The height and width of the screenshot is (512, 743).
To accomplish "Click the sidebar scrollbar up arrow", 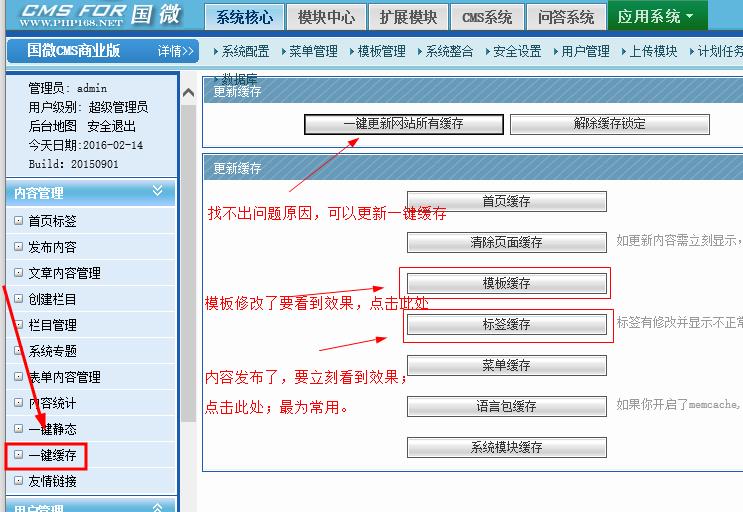I will 189,93.
